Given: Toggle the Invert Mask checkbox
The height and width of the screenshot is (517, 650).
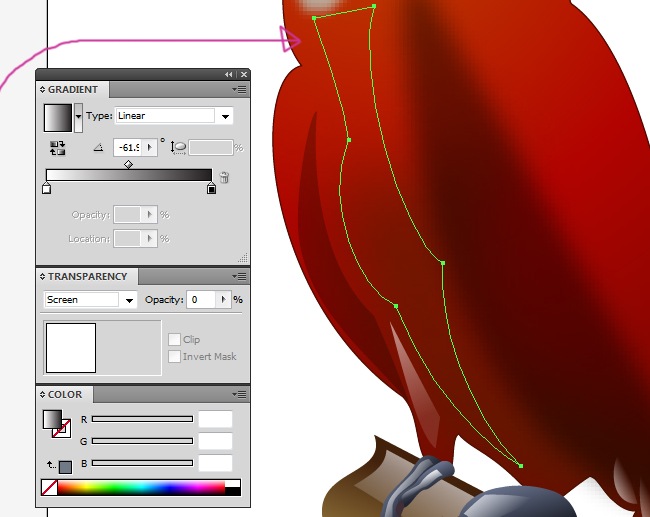Looking at the screenshot, I should point(174,357).
